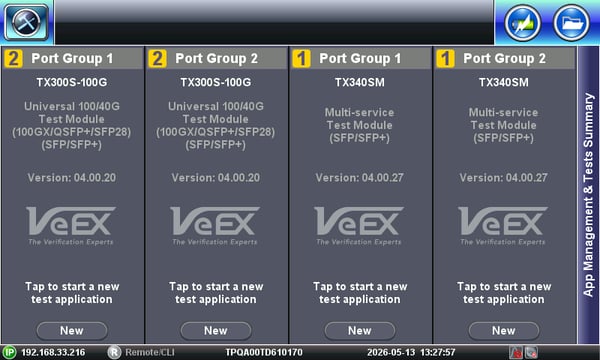The image size is (600, 360).
Task: Click 'Multi-service Test Module' text in TX340SM Port Group 2
Action: pyautogui.click(x=503, y=119)
